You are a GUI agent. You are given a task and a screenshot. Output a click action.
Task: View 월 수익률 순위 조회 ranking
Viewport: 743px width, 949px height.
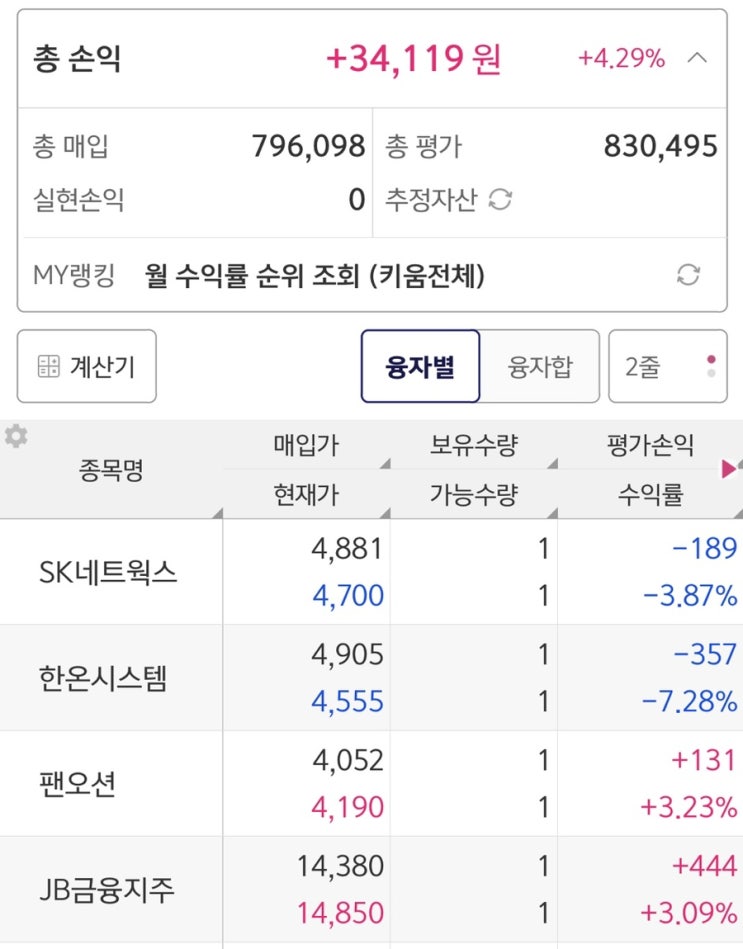pyautogui.click(x=315, y=275)
